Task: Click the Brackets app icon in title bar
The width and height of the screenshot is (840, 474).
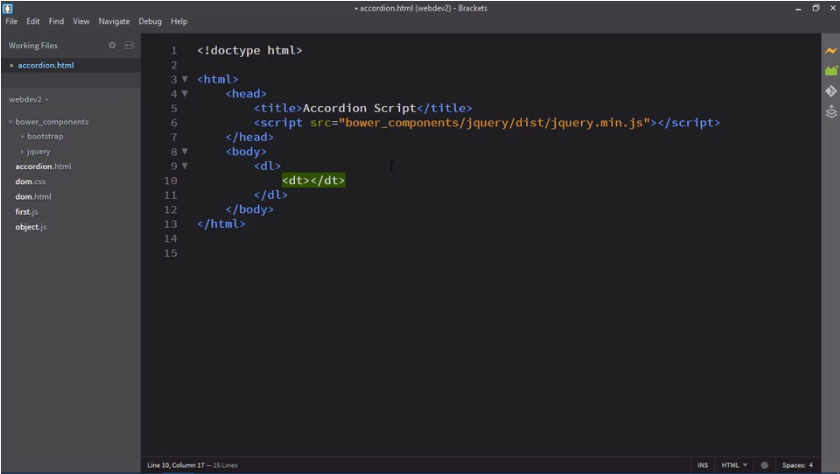Action: click(x=8, y=8)
